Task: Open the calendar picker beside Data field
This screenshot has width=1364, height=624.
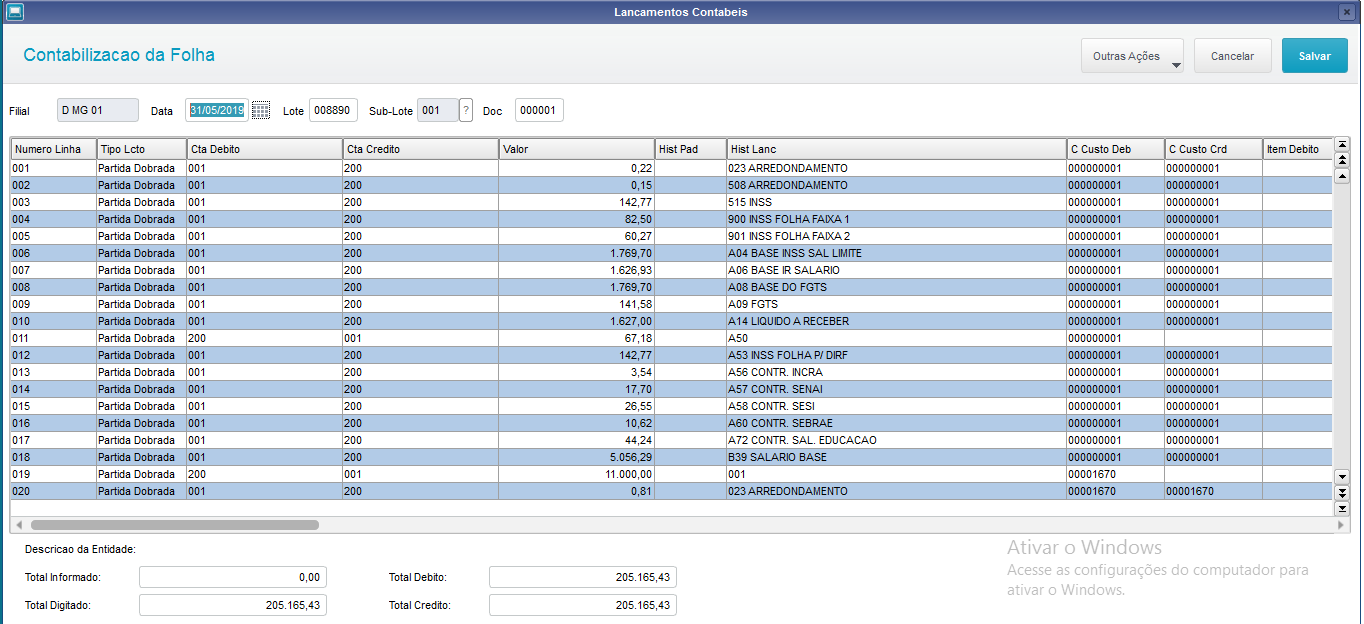Action: point(261,110)
